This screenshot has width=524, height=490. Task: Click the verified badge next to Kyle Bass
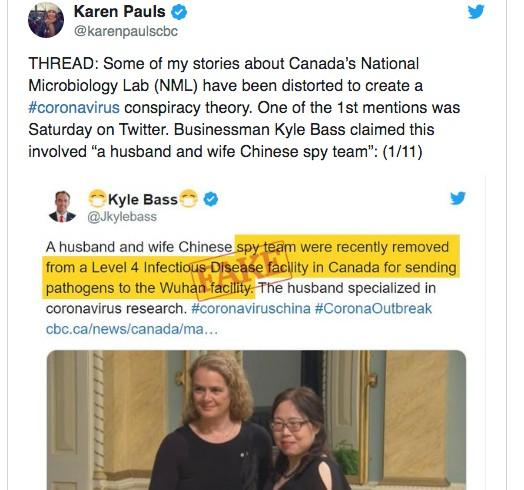pos(211,199)
